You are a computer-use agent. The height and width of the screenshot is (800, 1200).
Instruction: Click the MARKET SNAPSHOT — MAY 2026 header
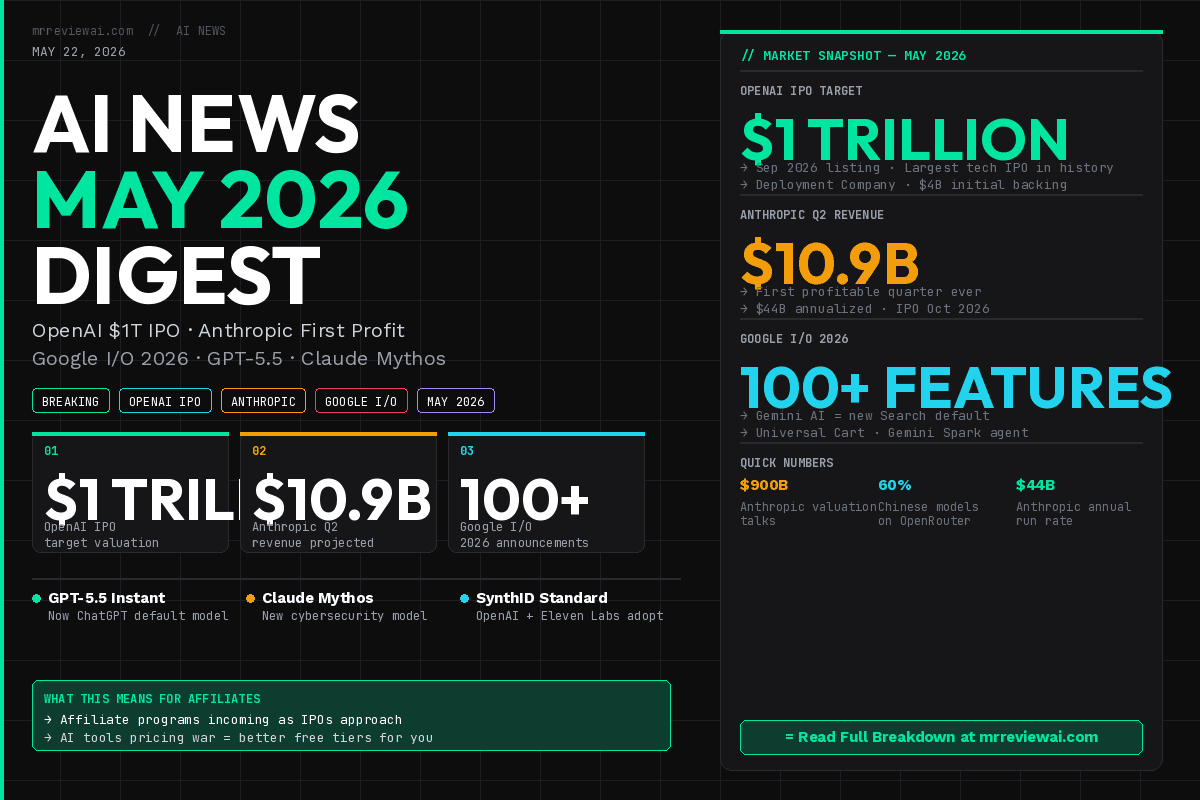(x=854, y=56)
